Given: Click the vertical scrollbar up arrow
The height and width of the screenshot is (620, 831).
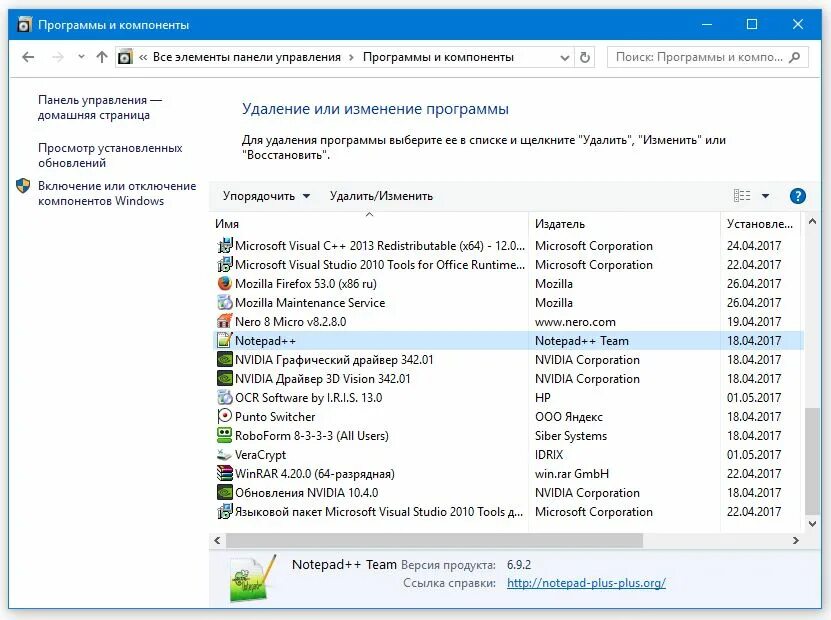Looking at the screenshot, I should [812, 222].
